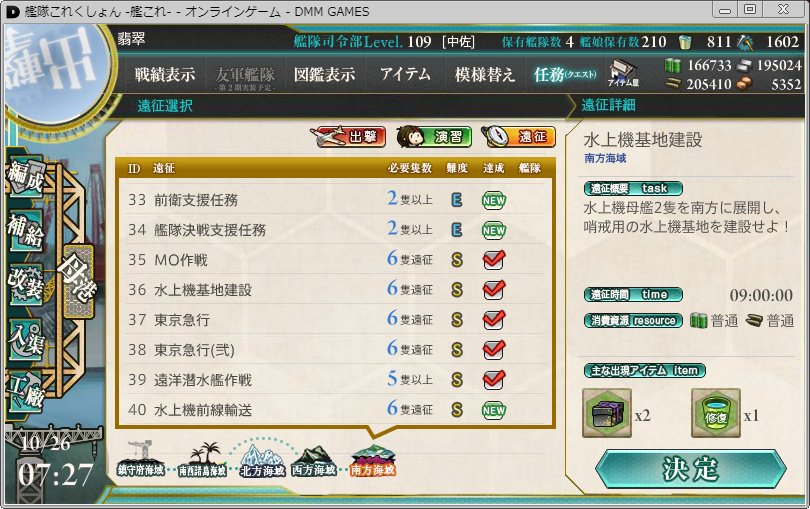Click the red checkmark for 35 MO作戦

pos(494,259)
